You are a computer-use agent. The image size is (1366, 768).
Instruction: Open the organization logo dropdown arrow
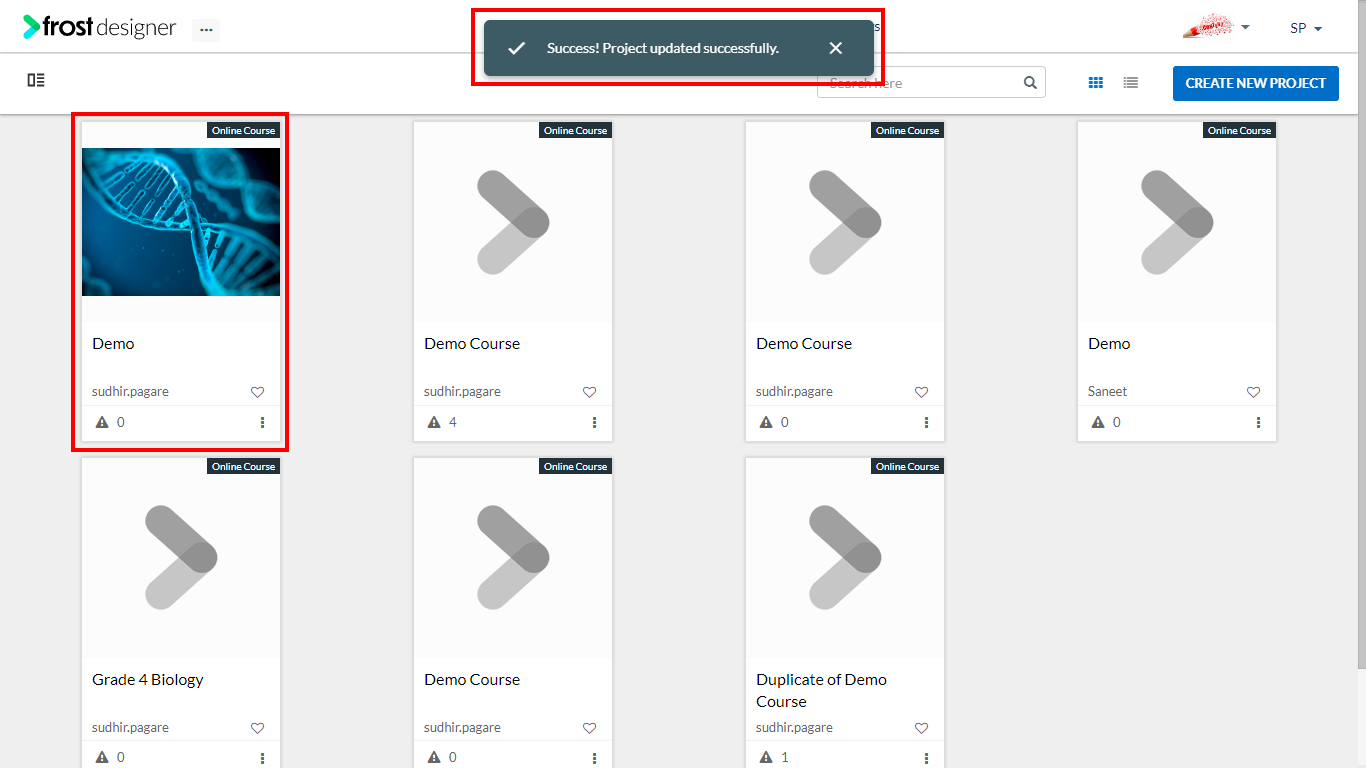[x=1245, y=27]
